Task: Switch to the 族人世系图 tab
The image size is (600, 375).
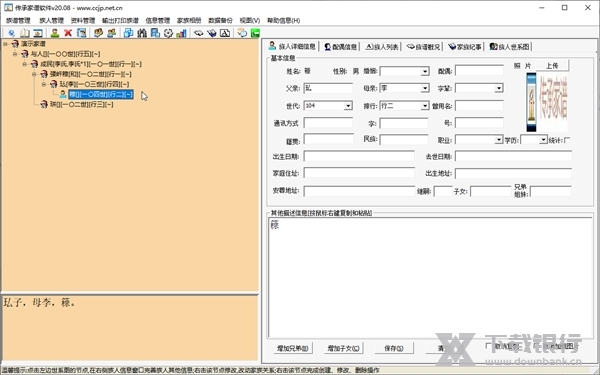Action: coord(509,47)
